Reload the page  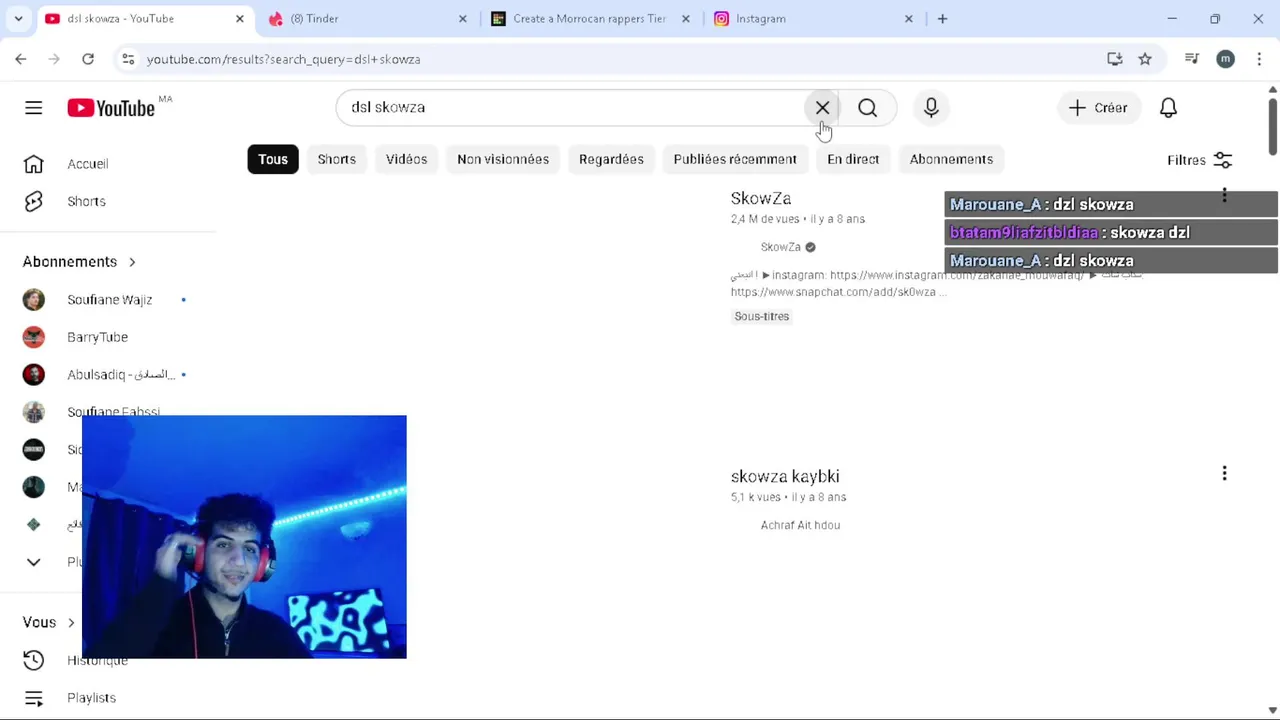click(88, 59)
